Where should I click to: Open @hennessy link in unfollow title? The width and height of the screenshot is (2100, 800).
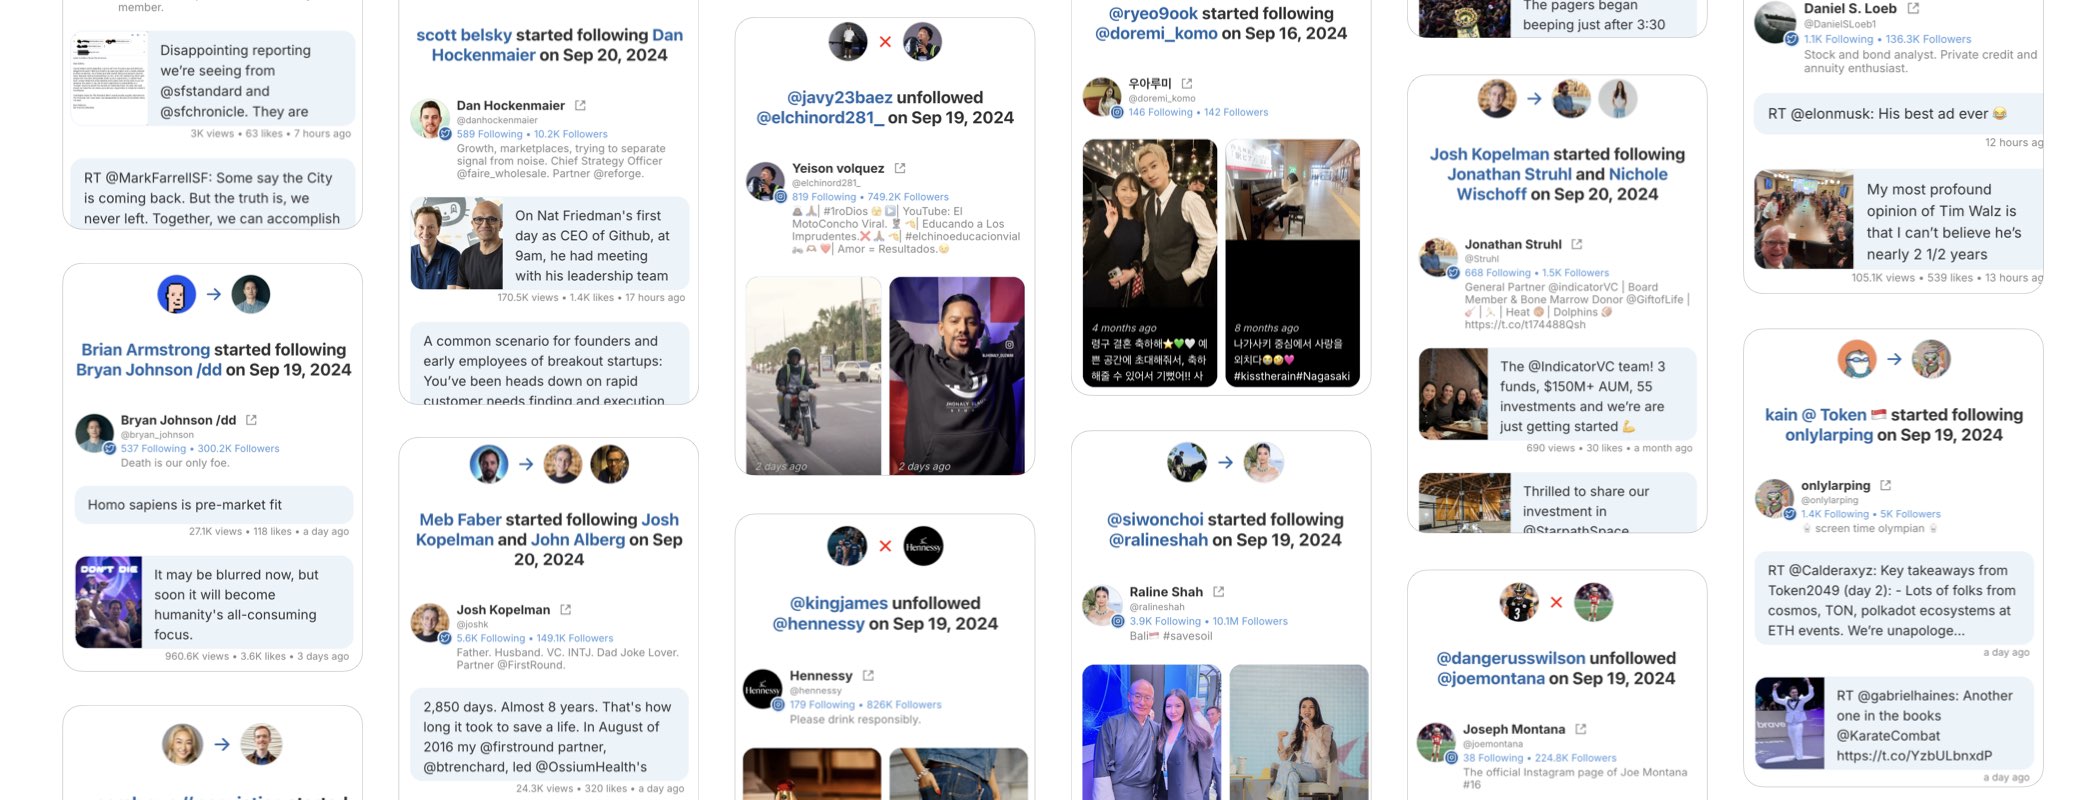(818, 624)
